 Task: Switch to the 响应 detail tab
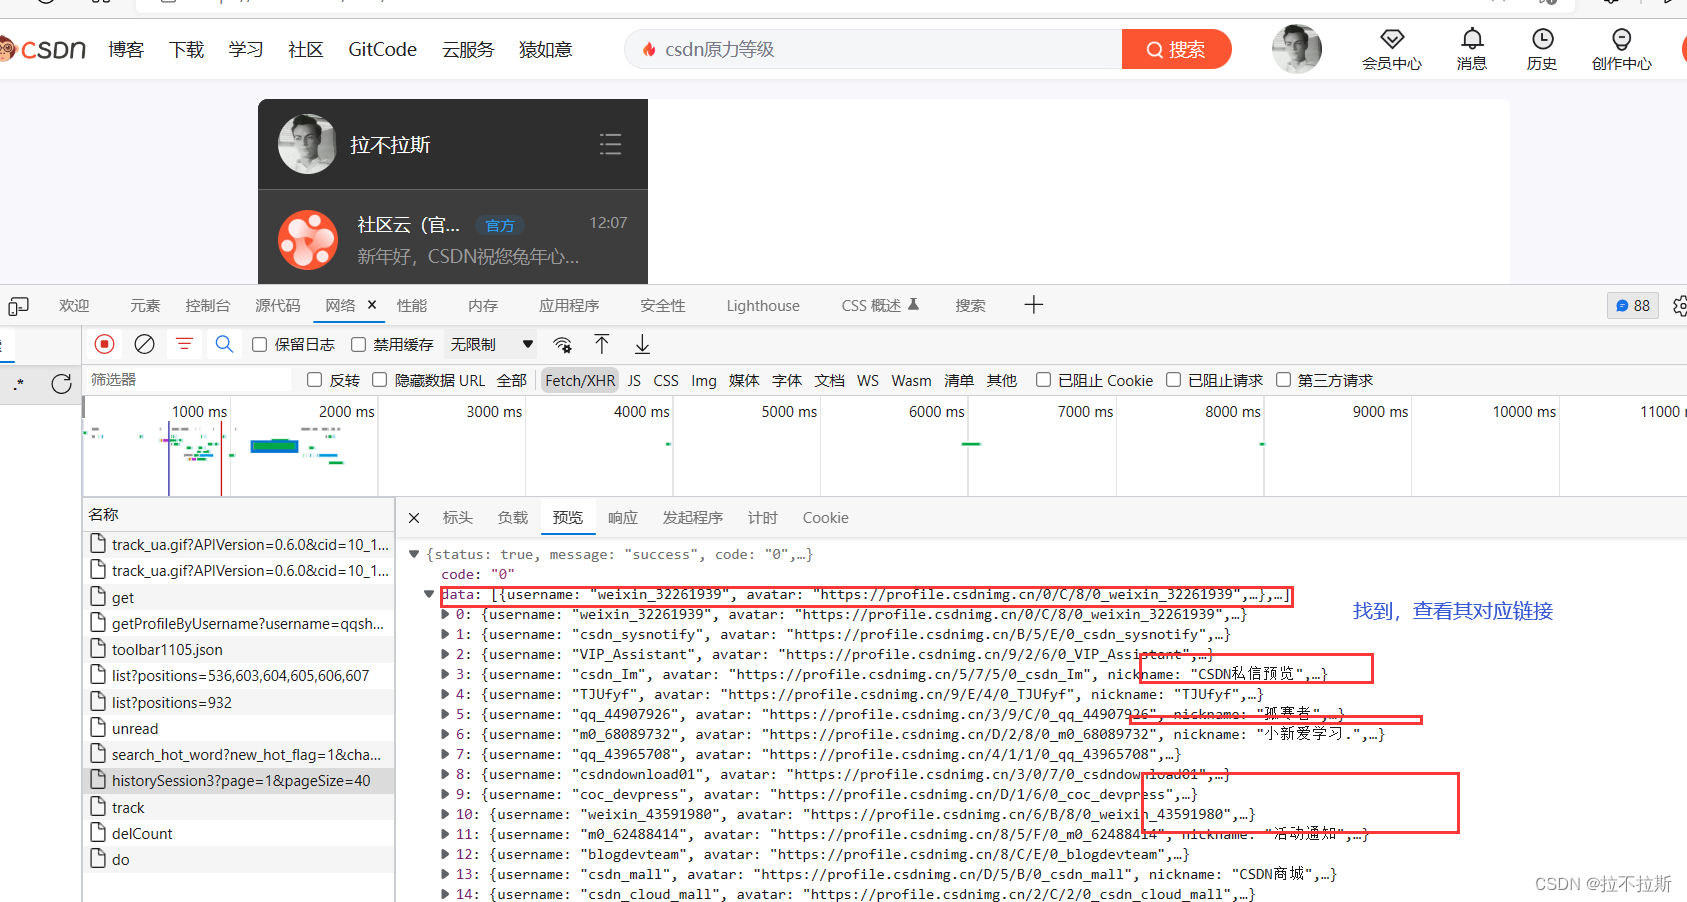(x=622, y=518)
